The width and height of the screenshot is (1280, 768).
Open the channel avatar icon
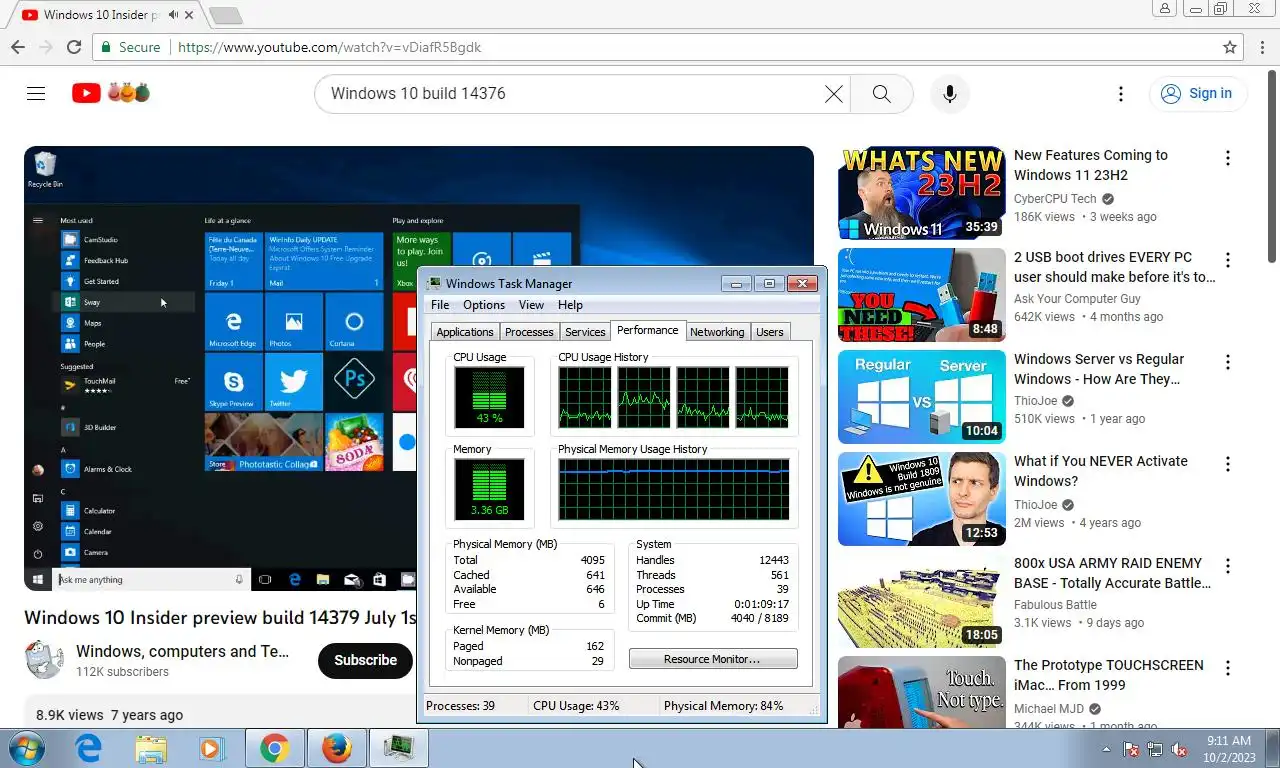point(44,660)
